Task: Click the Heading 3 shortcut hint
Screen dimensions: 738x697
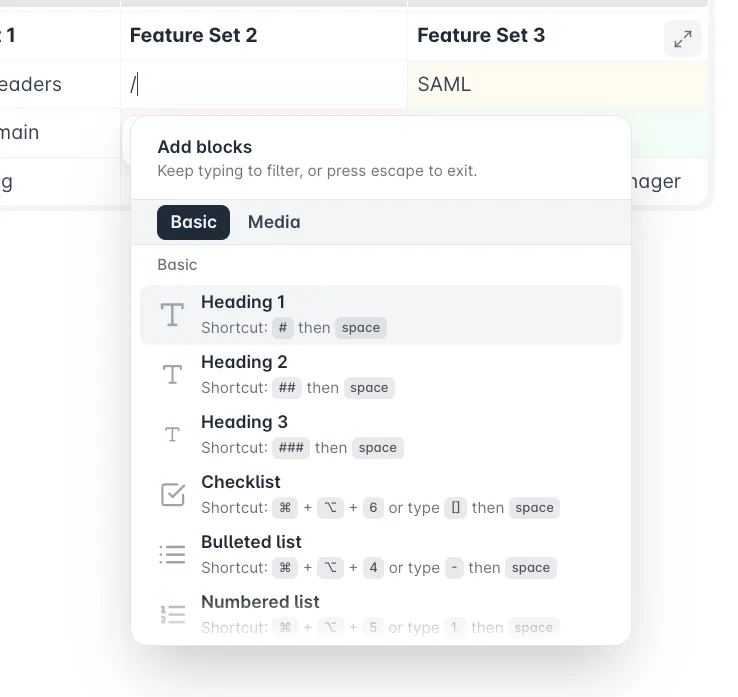Action: (302, 448)
